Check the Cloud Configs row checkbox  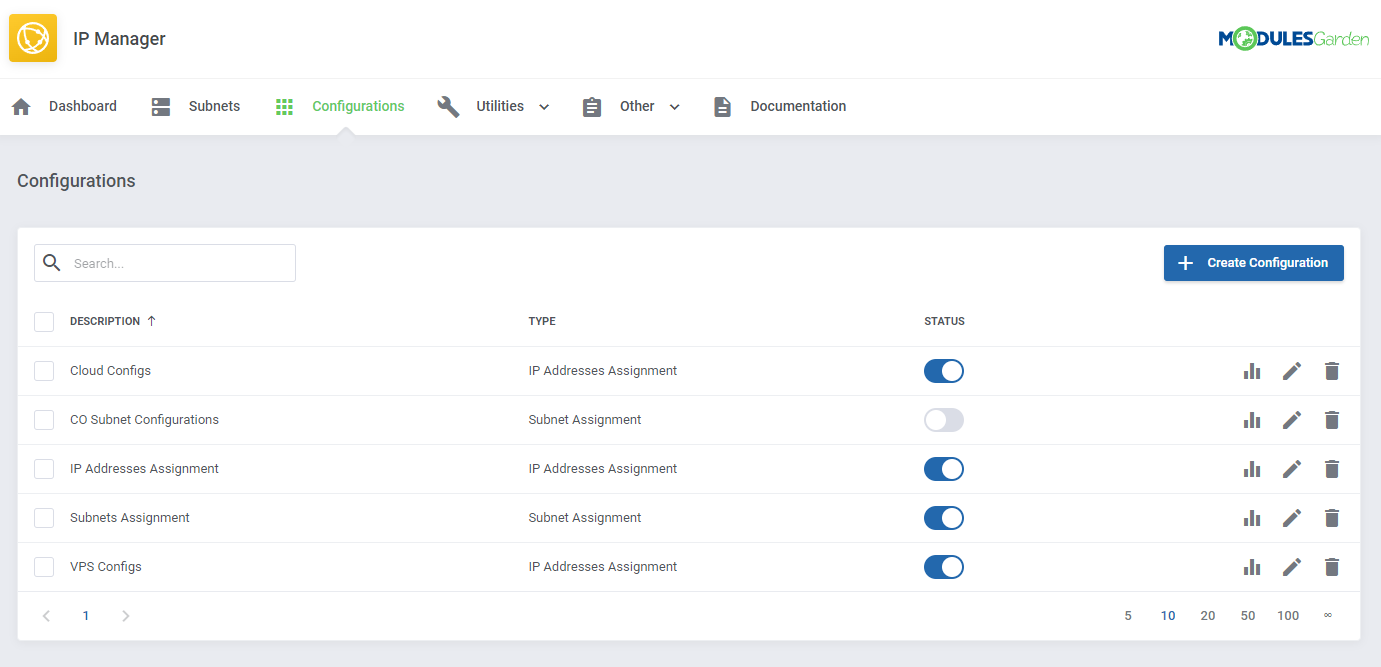click(44, 370)
